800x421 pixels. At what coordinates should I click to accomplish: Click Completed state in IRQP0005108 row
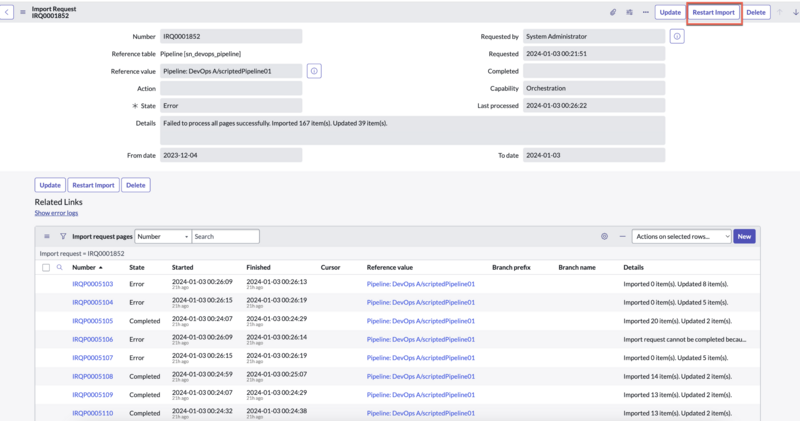click(144, 376)
